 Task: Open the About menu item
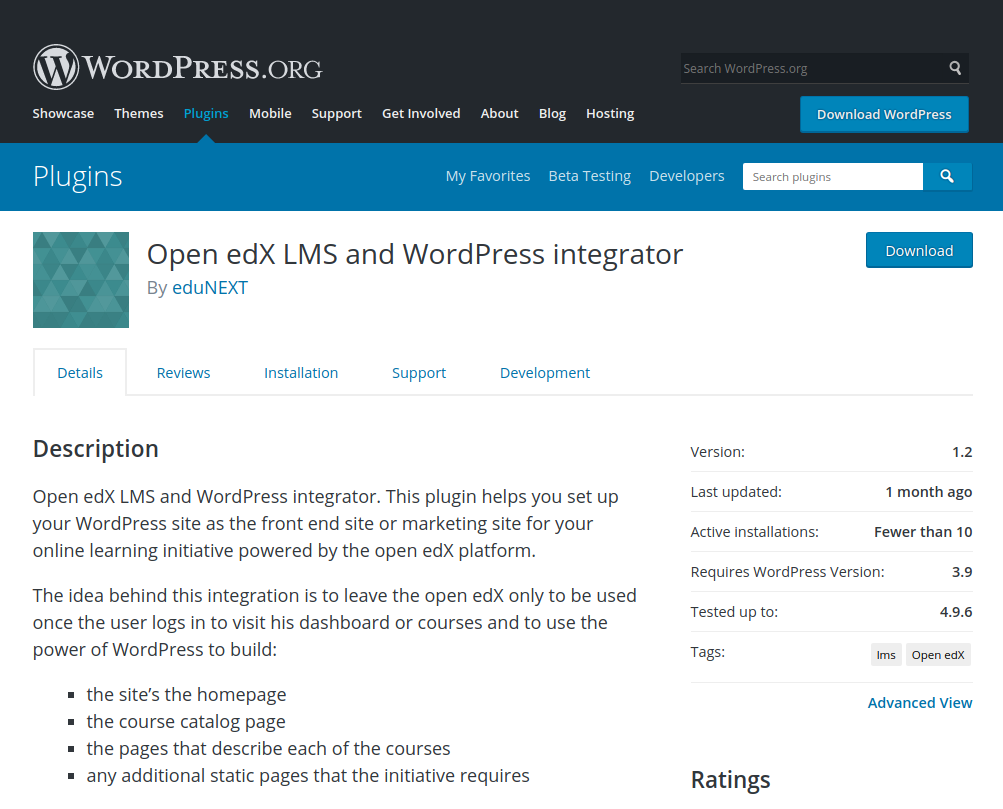point(500,113)
